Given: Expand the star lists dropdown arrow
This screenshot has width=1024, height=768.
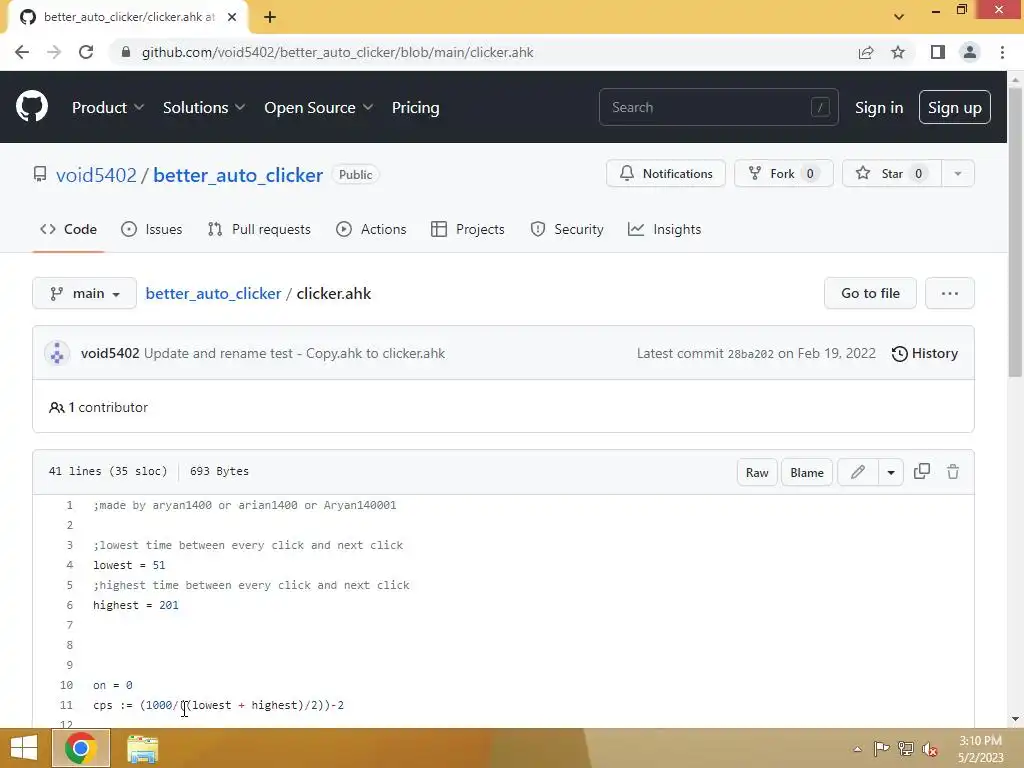Looking at the screenshot, I should 958,174.
